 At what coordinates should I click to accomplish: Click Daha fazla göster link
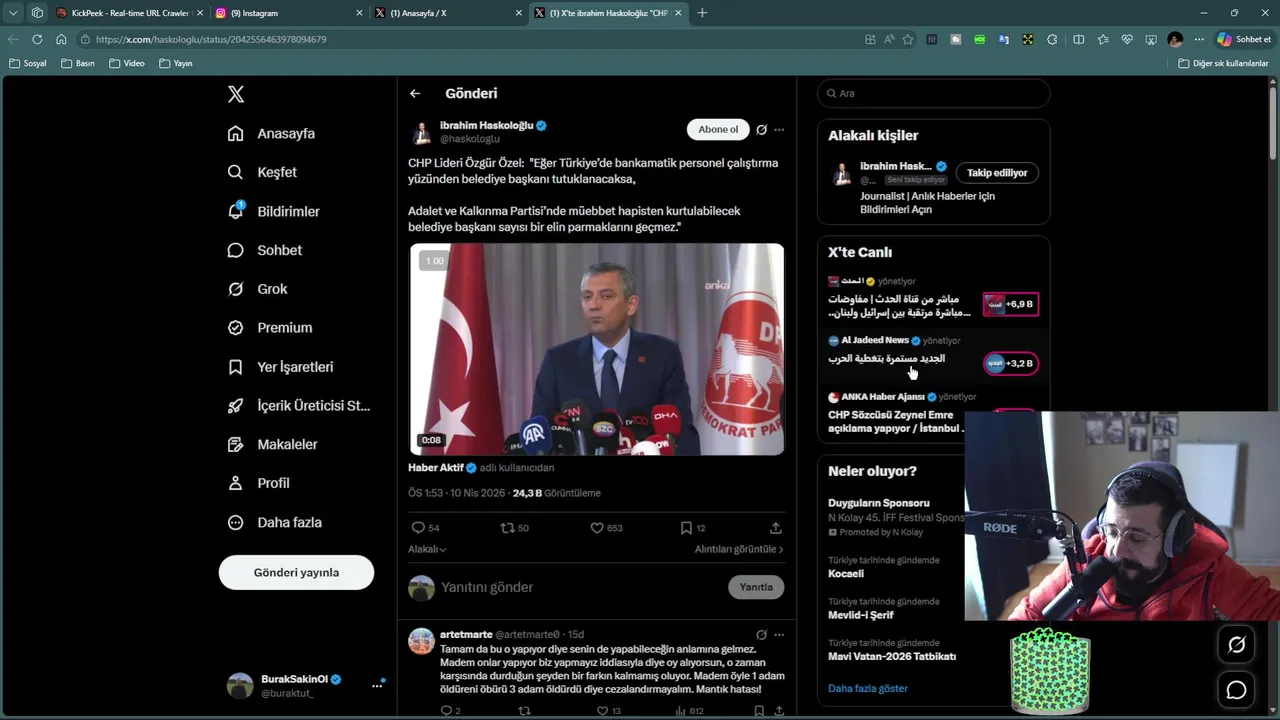tap(868, 688)
